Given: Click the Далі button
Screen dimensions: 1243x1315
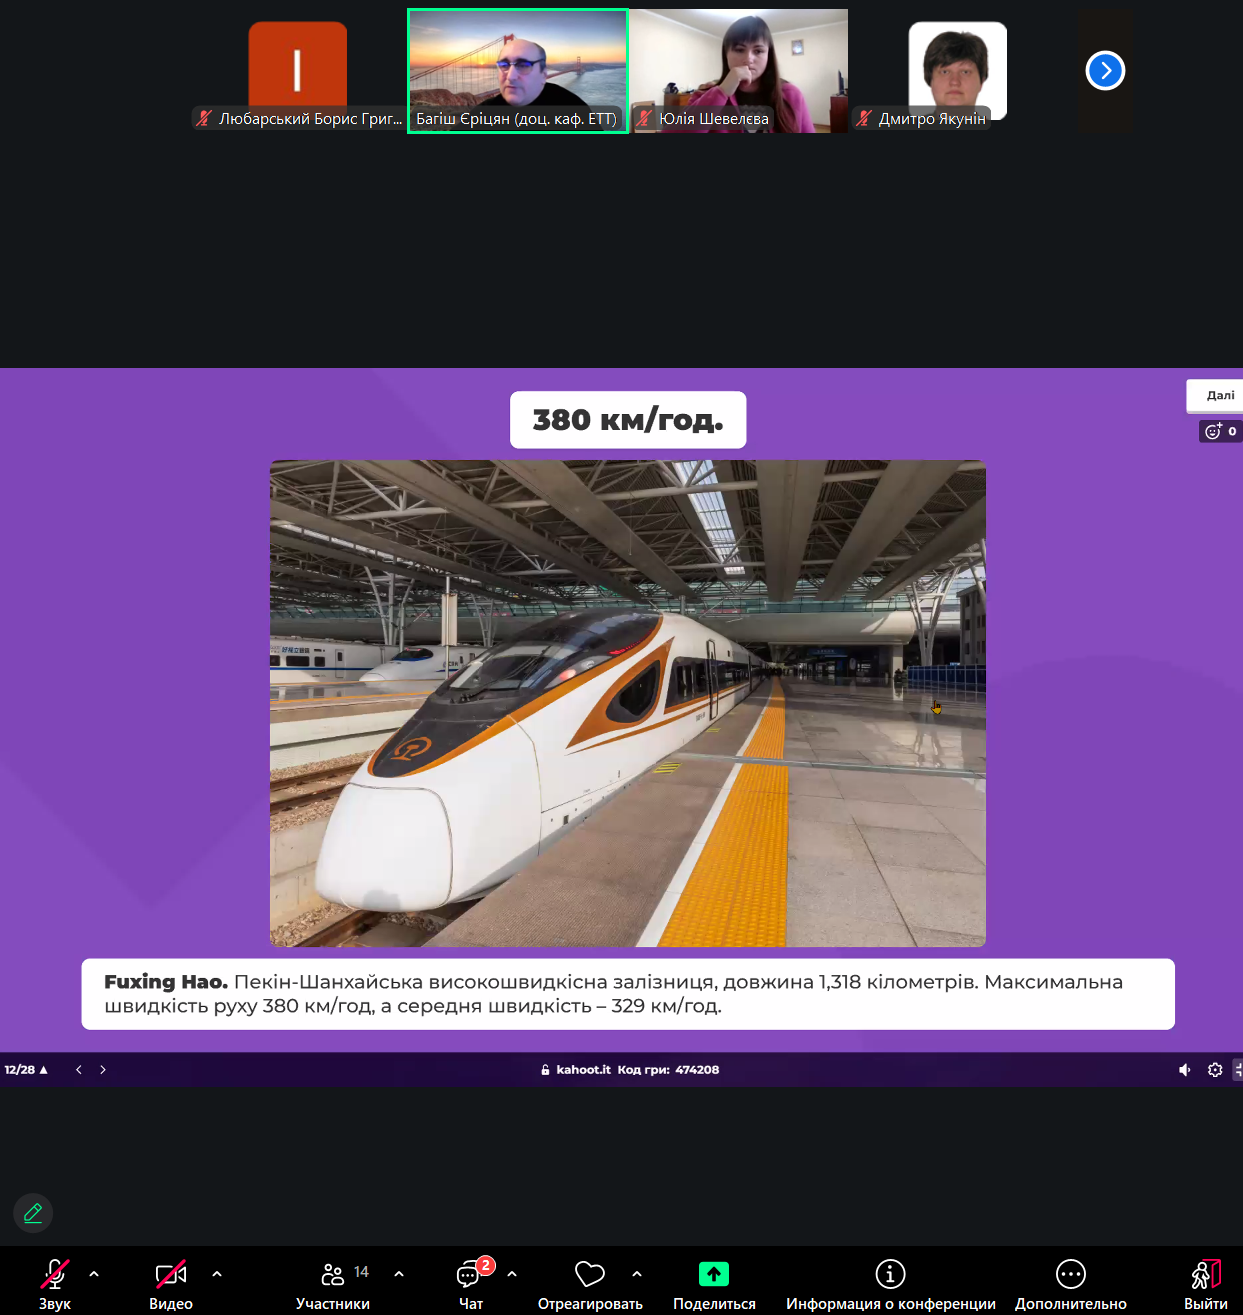Looking at the screenshot, I should click(1219, 396).
